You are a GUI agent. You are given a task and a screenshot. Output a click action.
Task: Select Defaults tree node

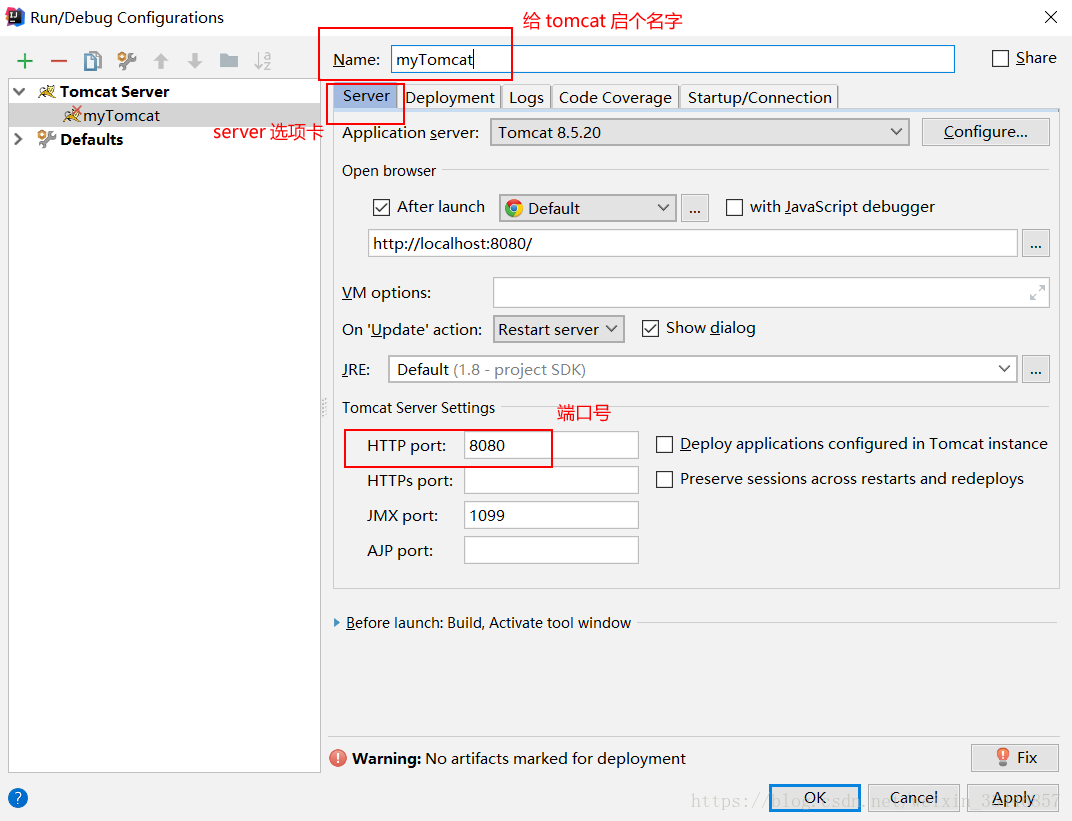[91, 139]
